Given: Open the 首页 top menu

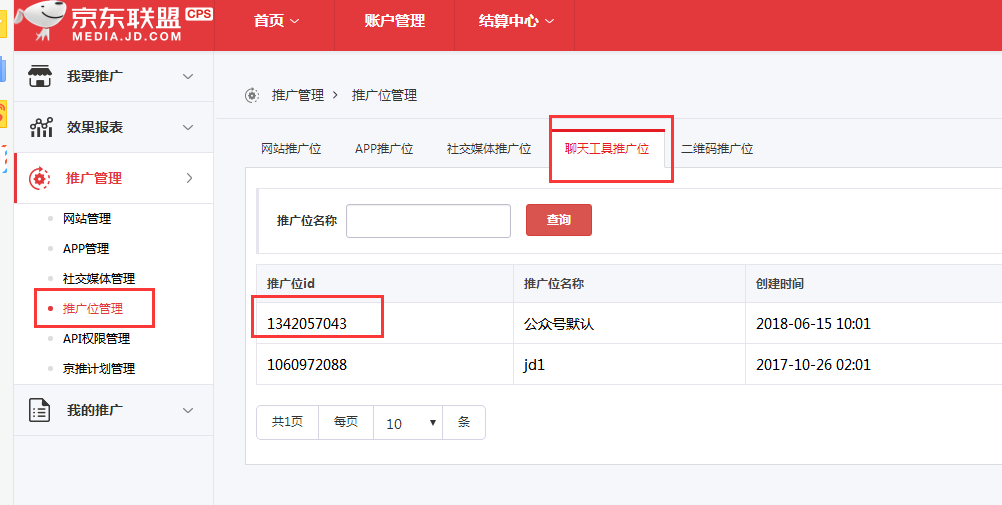Looking at the screenshot, I should click(x=275, y=21).
